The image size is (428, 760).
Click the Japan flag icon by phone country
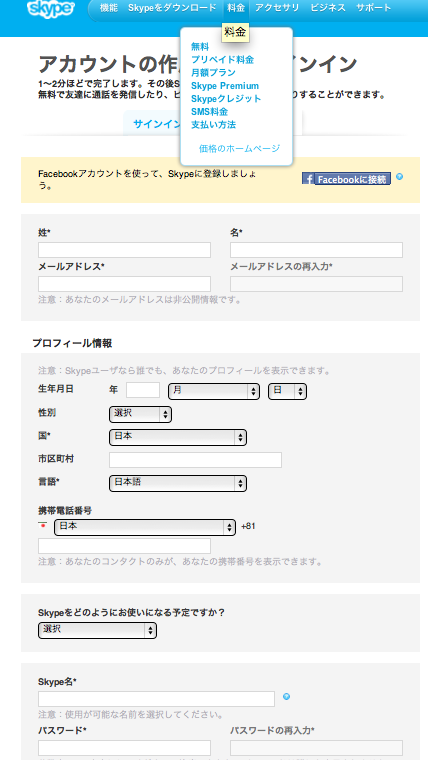tap(44, 526)
